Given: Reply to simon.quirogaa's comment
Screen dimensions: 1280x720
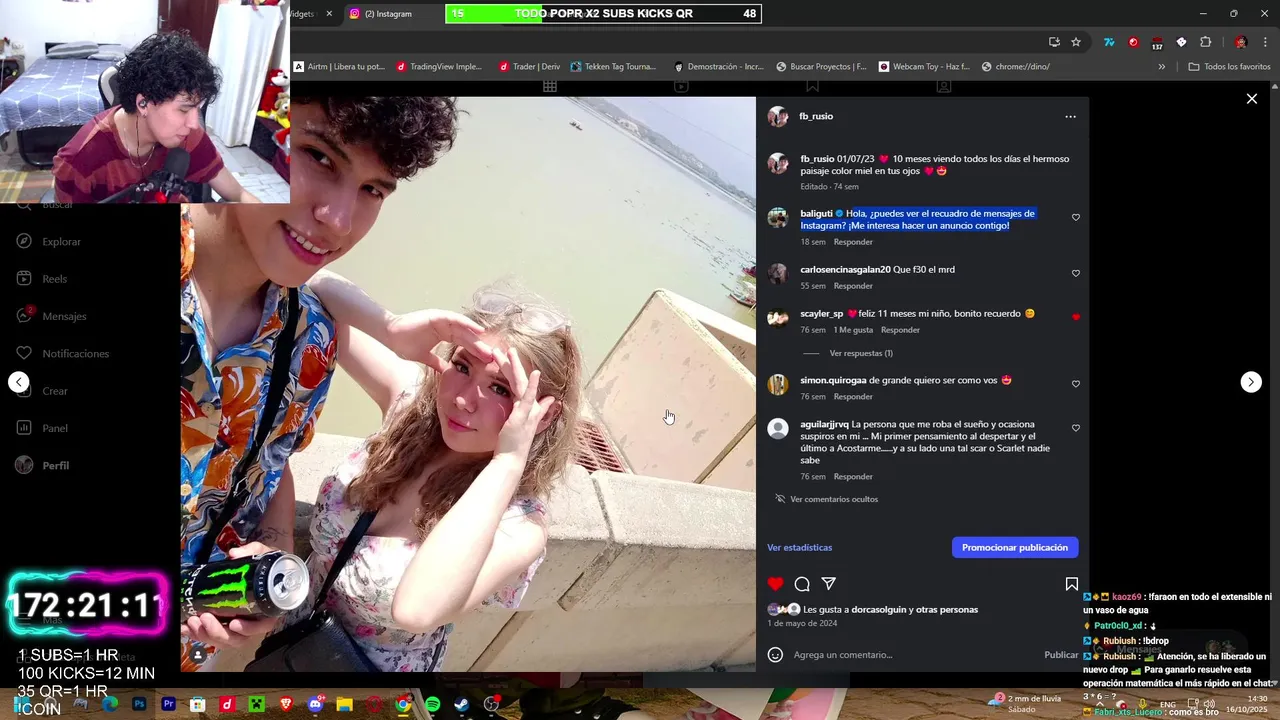Looking at the screenshot, I should pyautogui.click(x=853, y=397).
